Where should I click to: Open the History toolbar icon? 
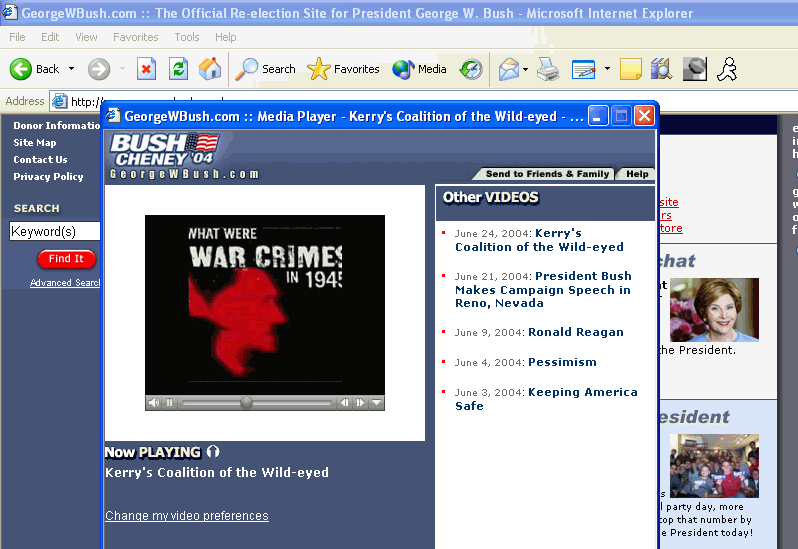point(471,69)
